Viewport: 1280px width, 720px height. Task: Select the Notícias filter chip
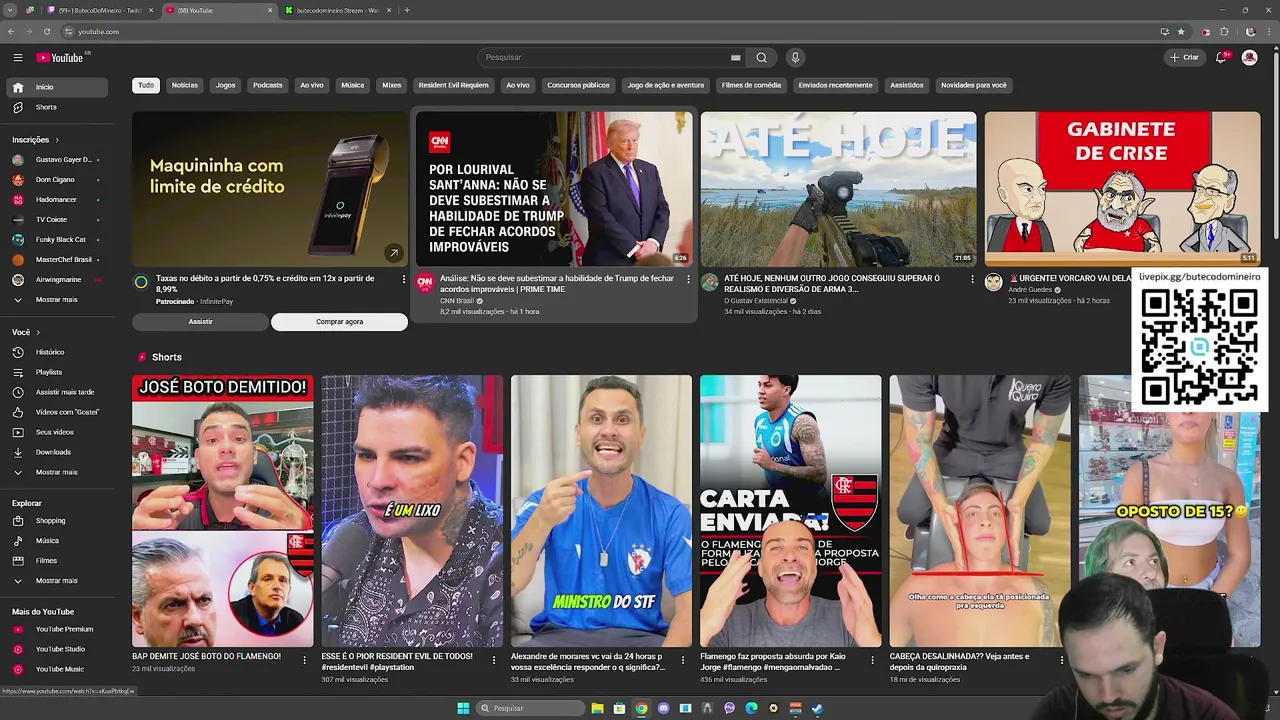185,85
